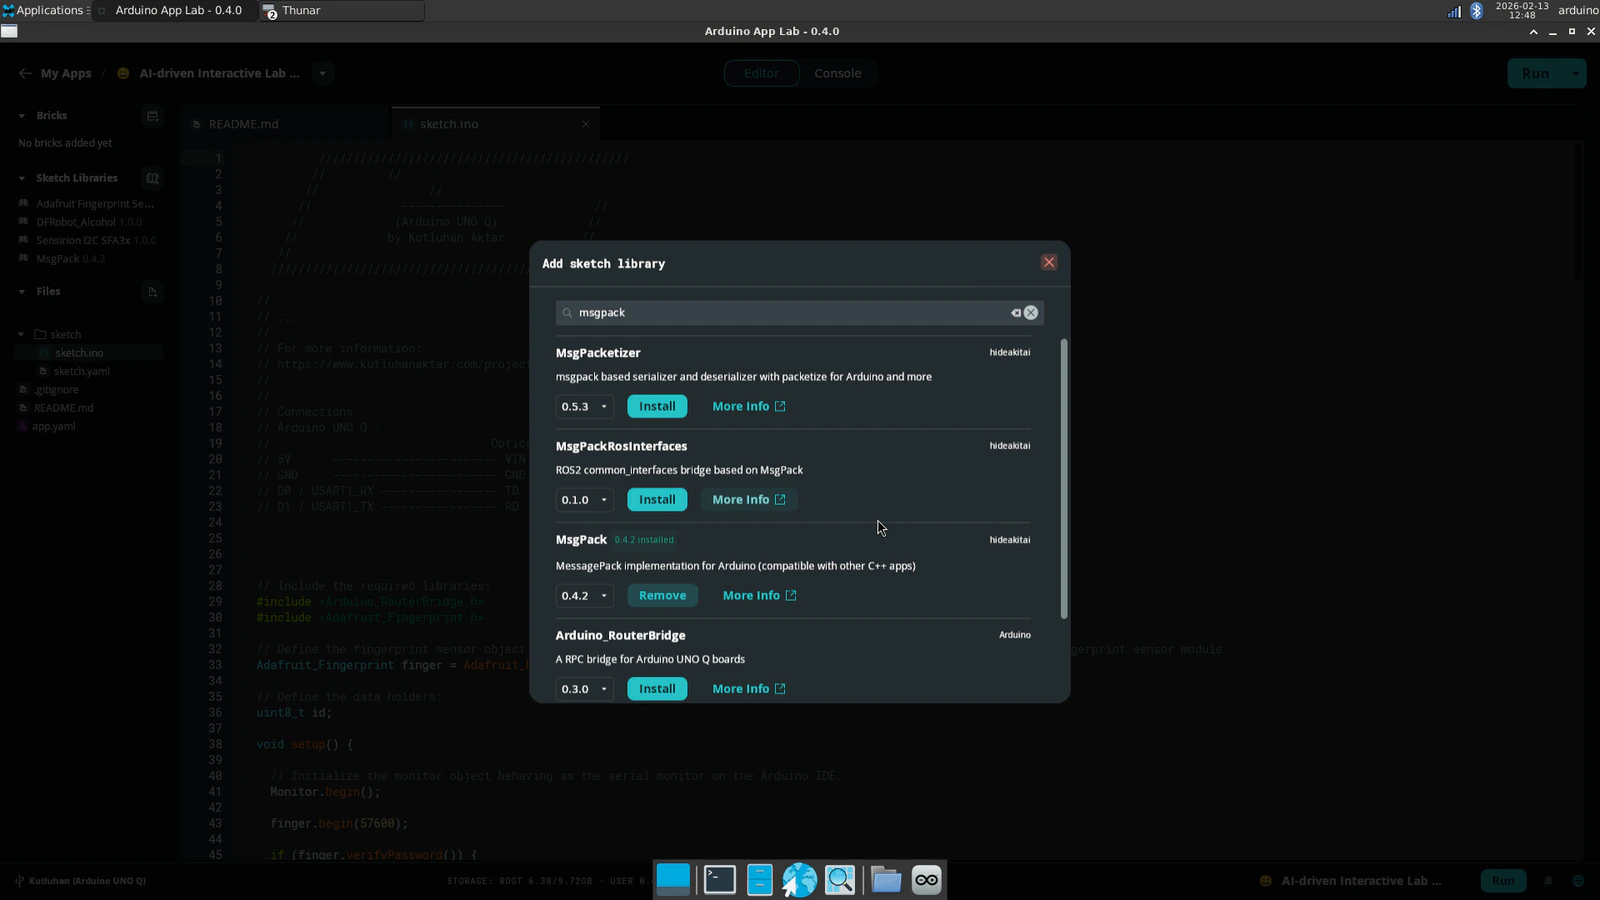Open sketch.yaml in file tree
The height and width of the screenshot is (900, 1600).
point(82,371)
